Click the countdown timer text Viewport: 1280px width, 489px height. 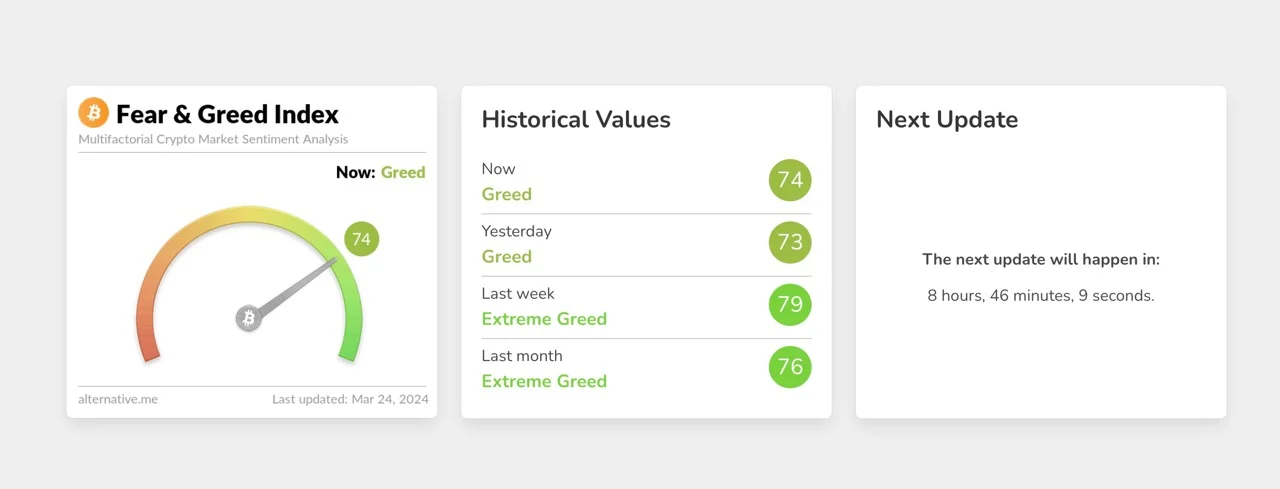click(1040, 296)
